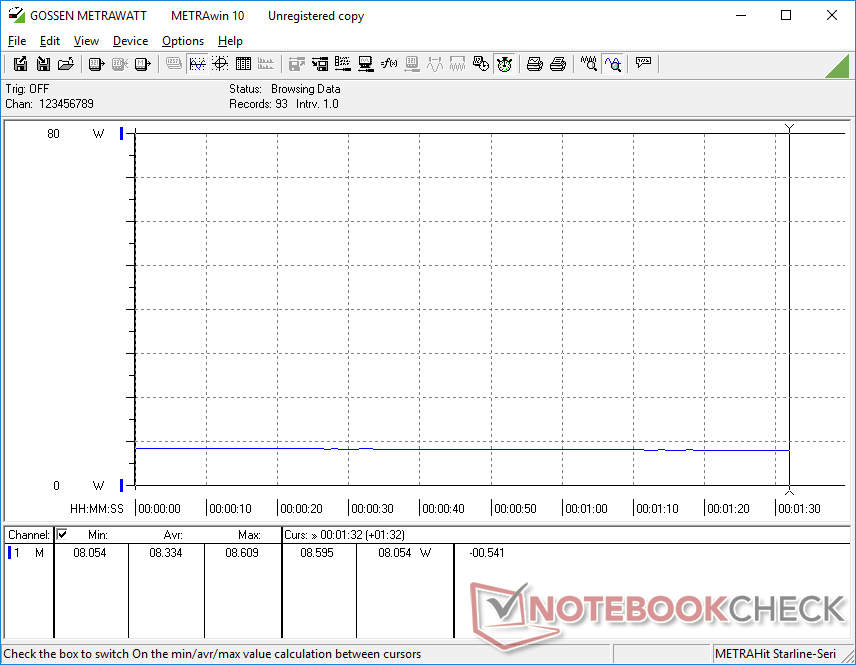Click the Records: 93 status text
Viewport: 856px width, 665px height.
click(258, 104)
